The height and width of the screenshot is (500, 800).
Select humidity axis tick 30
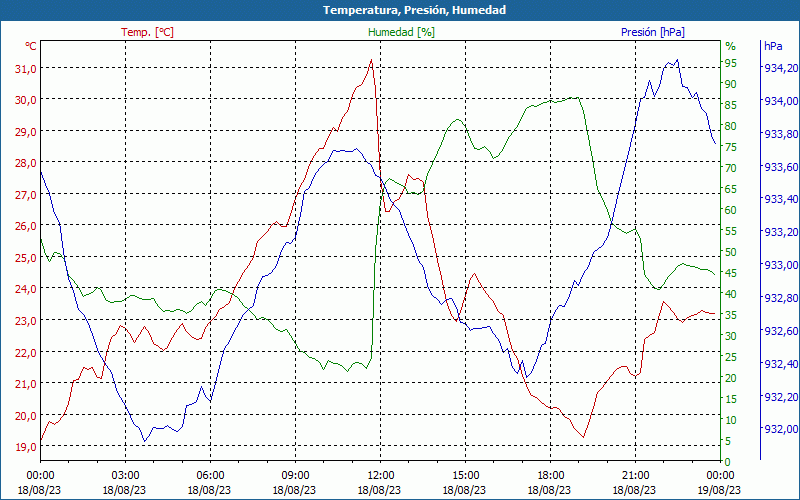(x=731, y=336)
